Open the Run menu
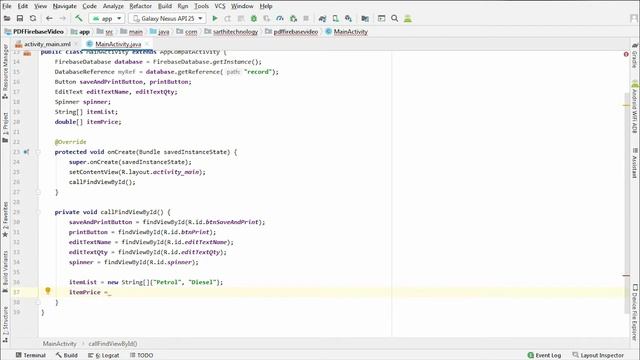 coord(183,6)
